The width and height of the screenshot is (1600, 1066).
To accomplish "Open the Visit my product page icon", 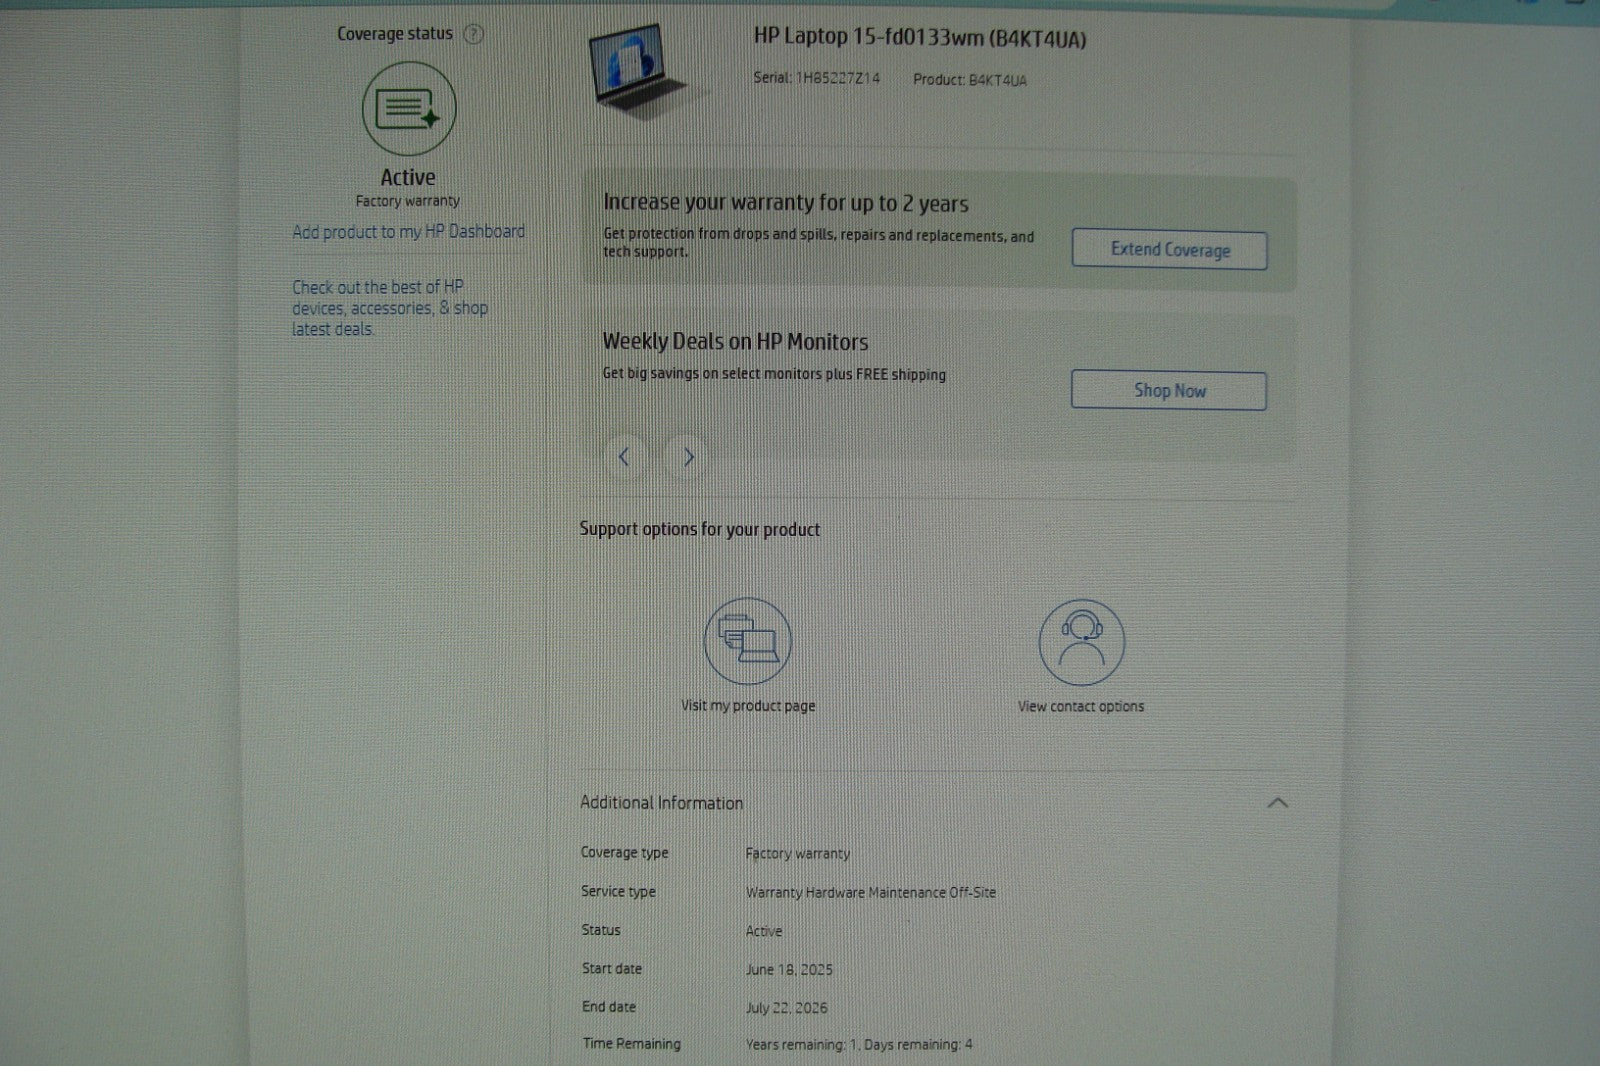I will tap(748, 642).
